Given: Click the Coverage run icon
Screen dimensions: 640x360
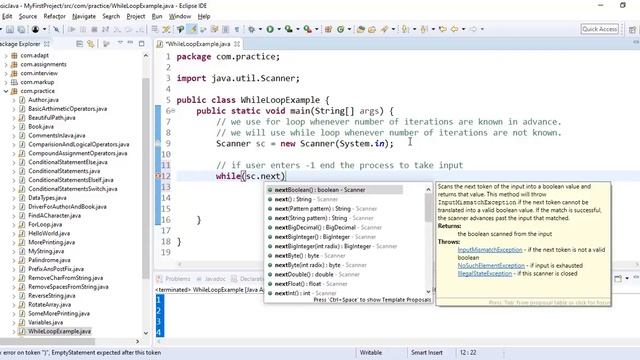Looking at the screenshot, I should [x=289, y=29].
